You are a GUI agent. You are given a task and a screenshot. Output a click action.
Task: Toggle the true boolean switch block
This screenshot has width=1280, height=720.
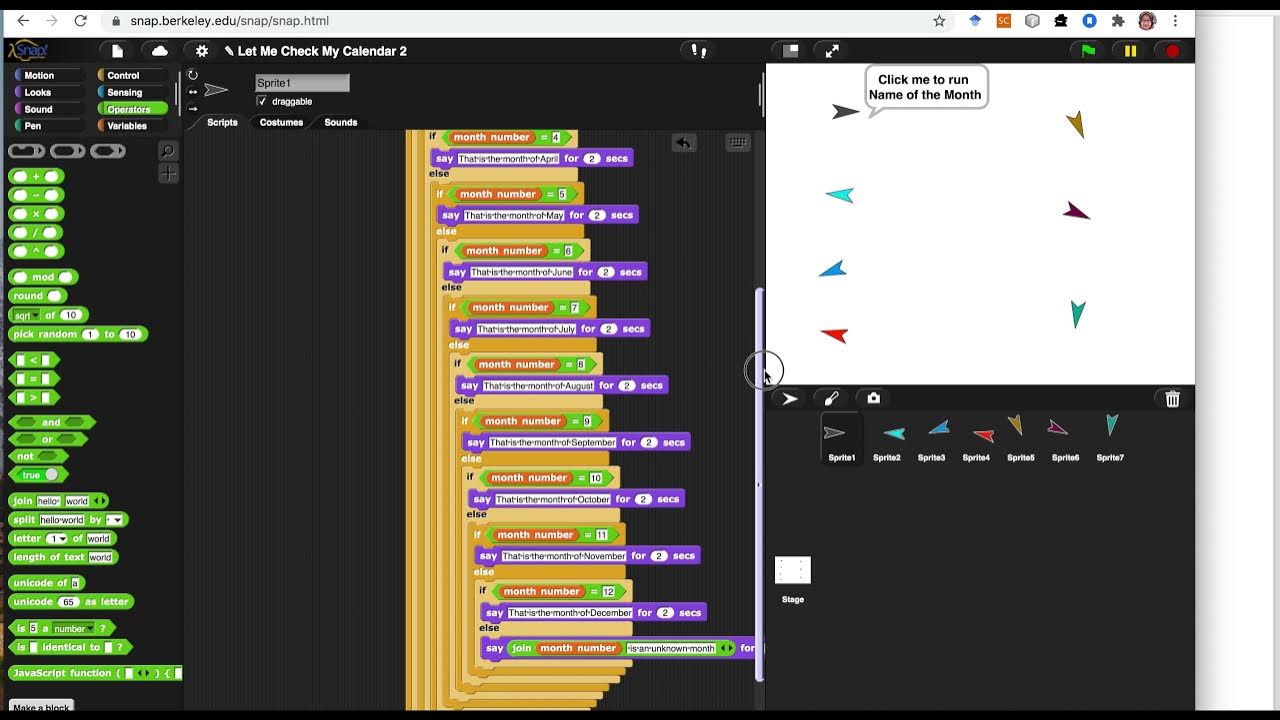[40, 475]
